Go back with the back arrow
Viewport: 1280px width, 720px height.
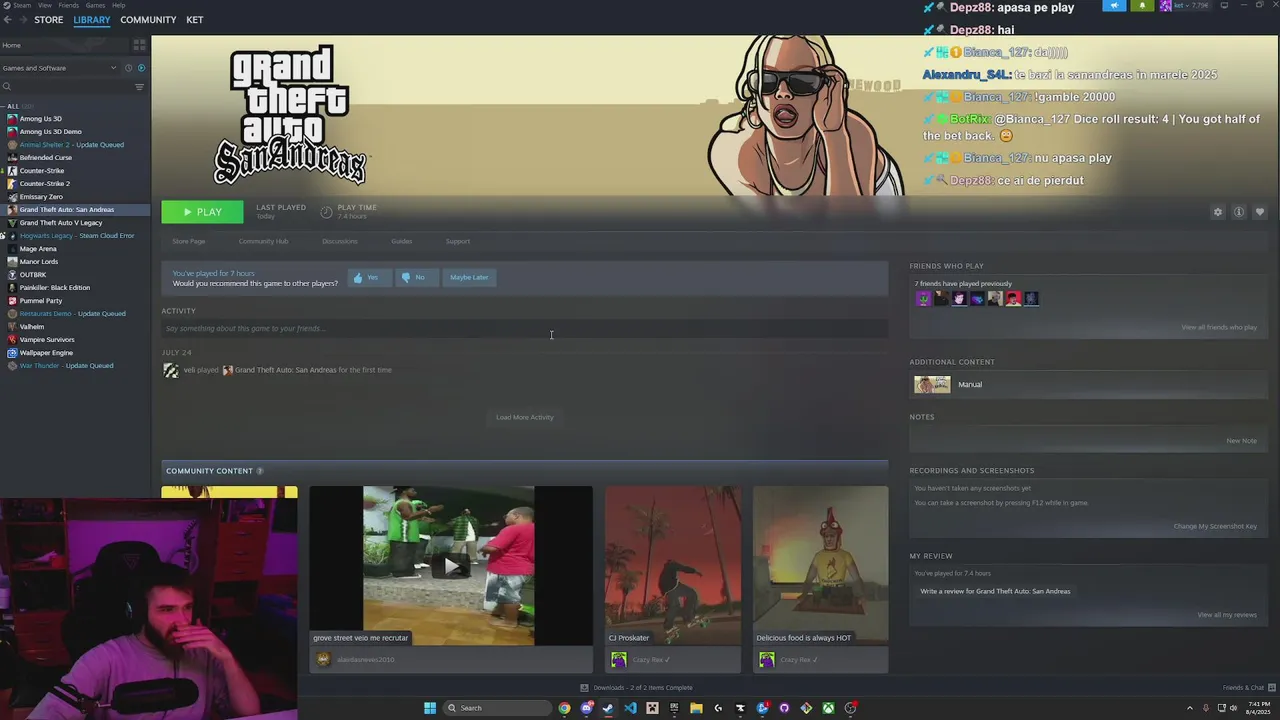(7, 20)
